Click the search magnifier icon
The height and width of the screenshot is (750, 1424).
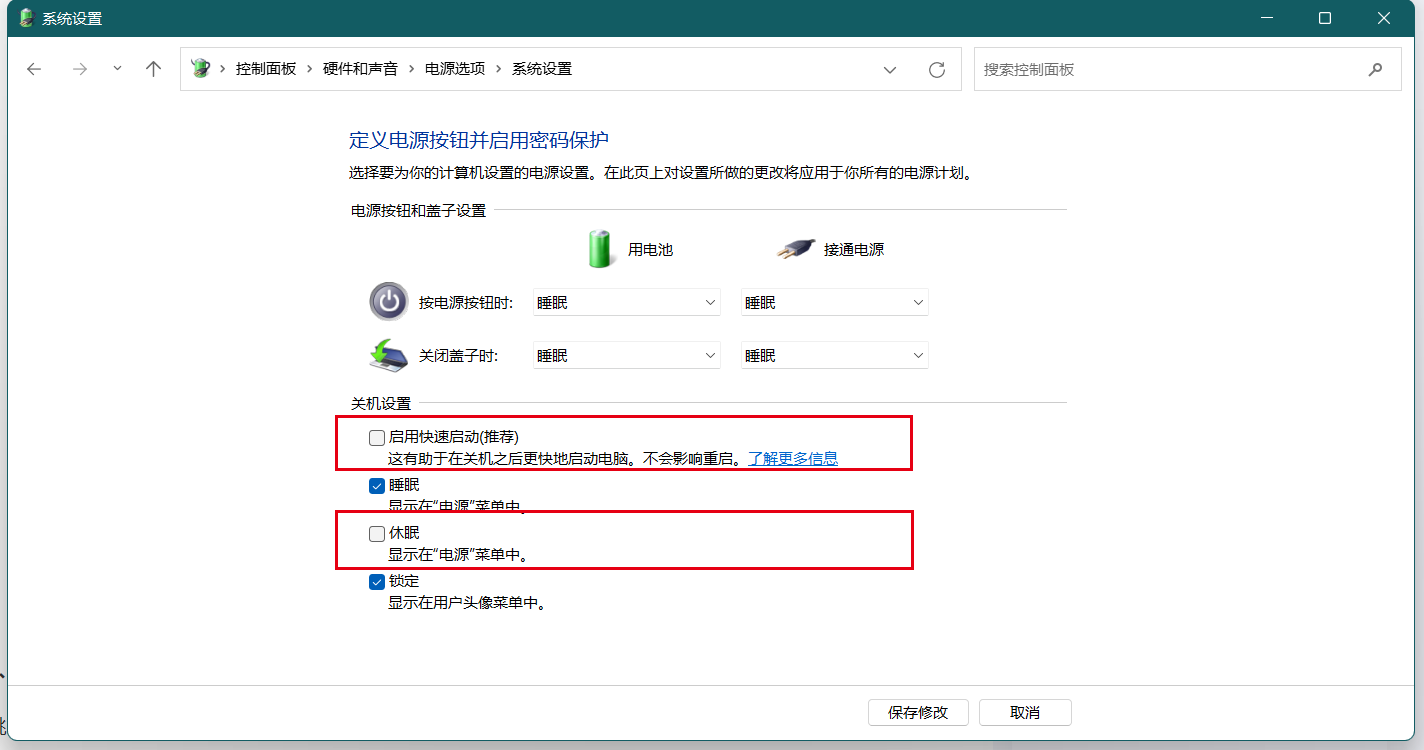click(x=1376, y=69)
